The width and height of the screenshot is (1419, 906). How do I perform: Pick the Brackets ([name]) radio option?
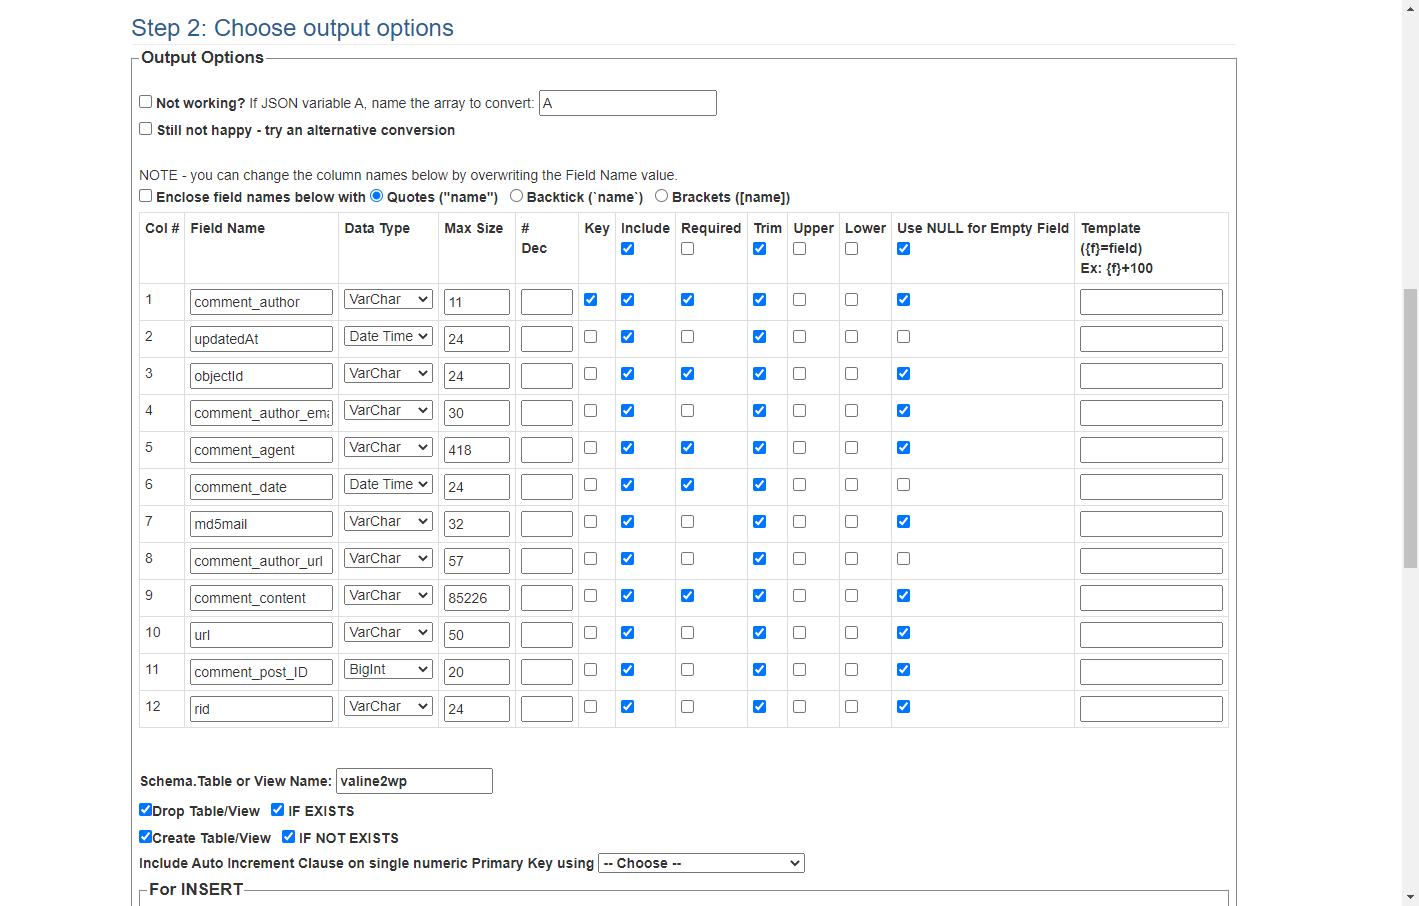pos(662,196)
